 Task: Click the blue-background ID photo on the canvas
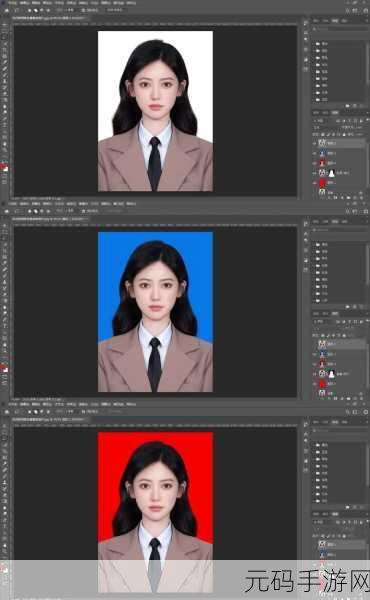click(155, 311)
